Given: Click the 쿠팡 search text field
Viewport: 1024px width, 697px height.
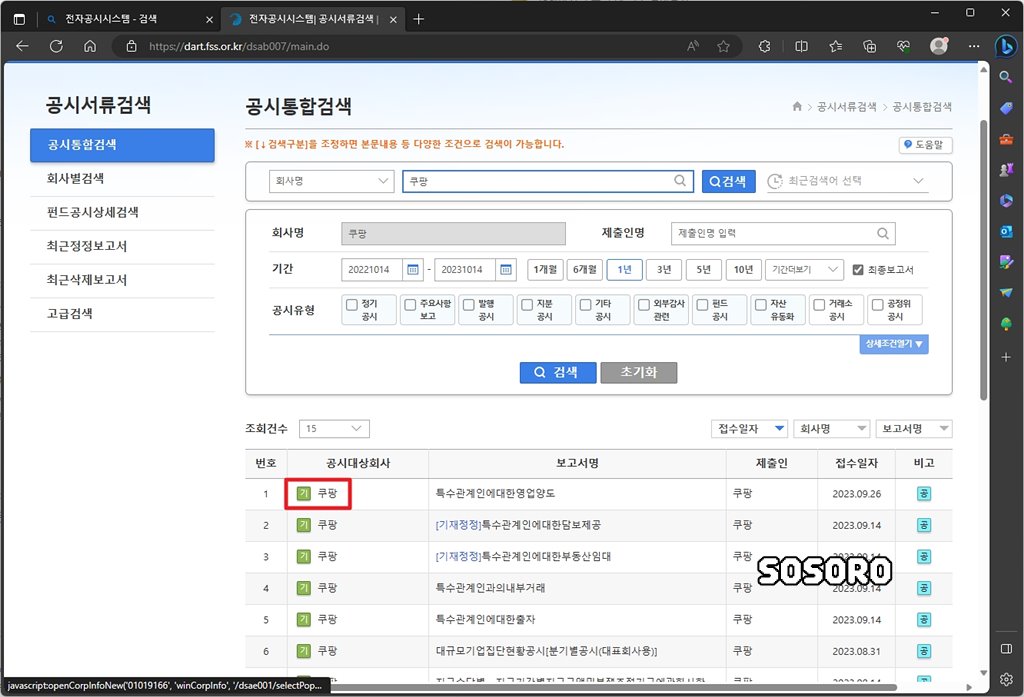Looking at the screenshot, I should 547,181.
